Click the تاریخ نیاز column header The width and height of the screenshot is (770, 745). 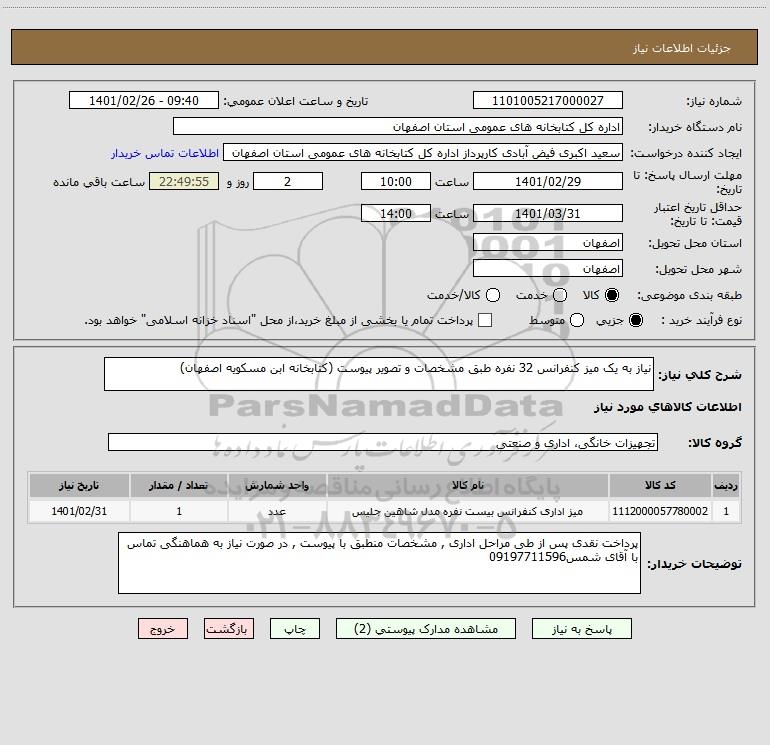pyautogui.click(x=79, y=485)
